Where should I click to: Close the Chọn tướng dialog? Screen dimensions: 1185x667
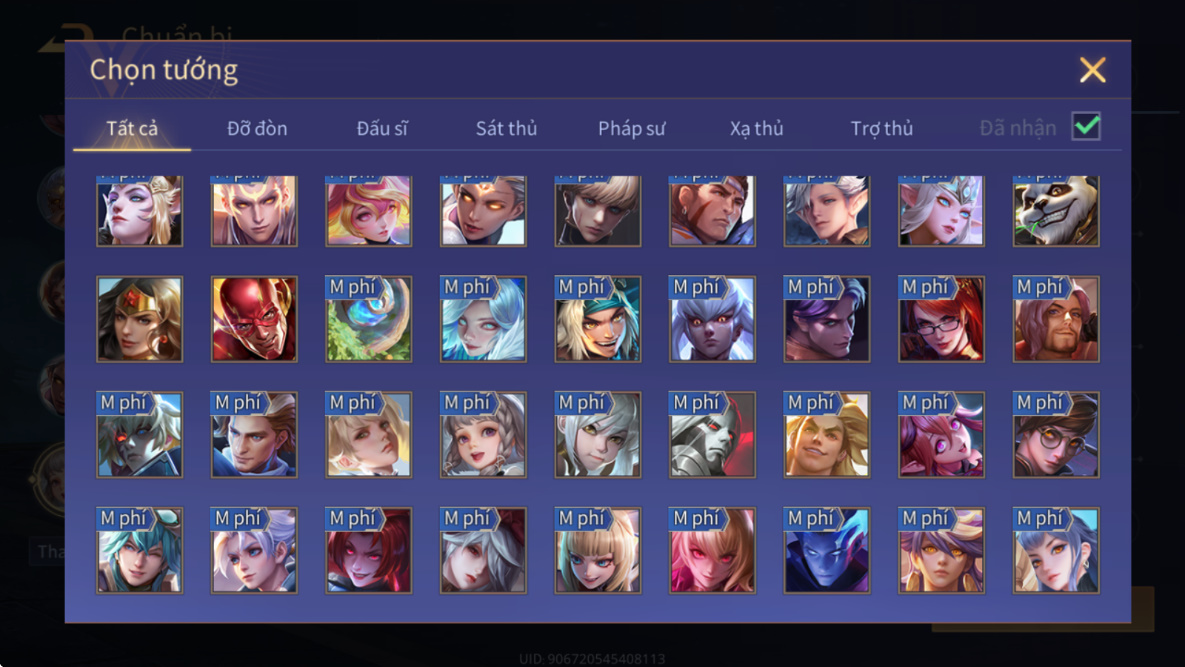tap(1092, 70)
